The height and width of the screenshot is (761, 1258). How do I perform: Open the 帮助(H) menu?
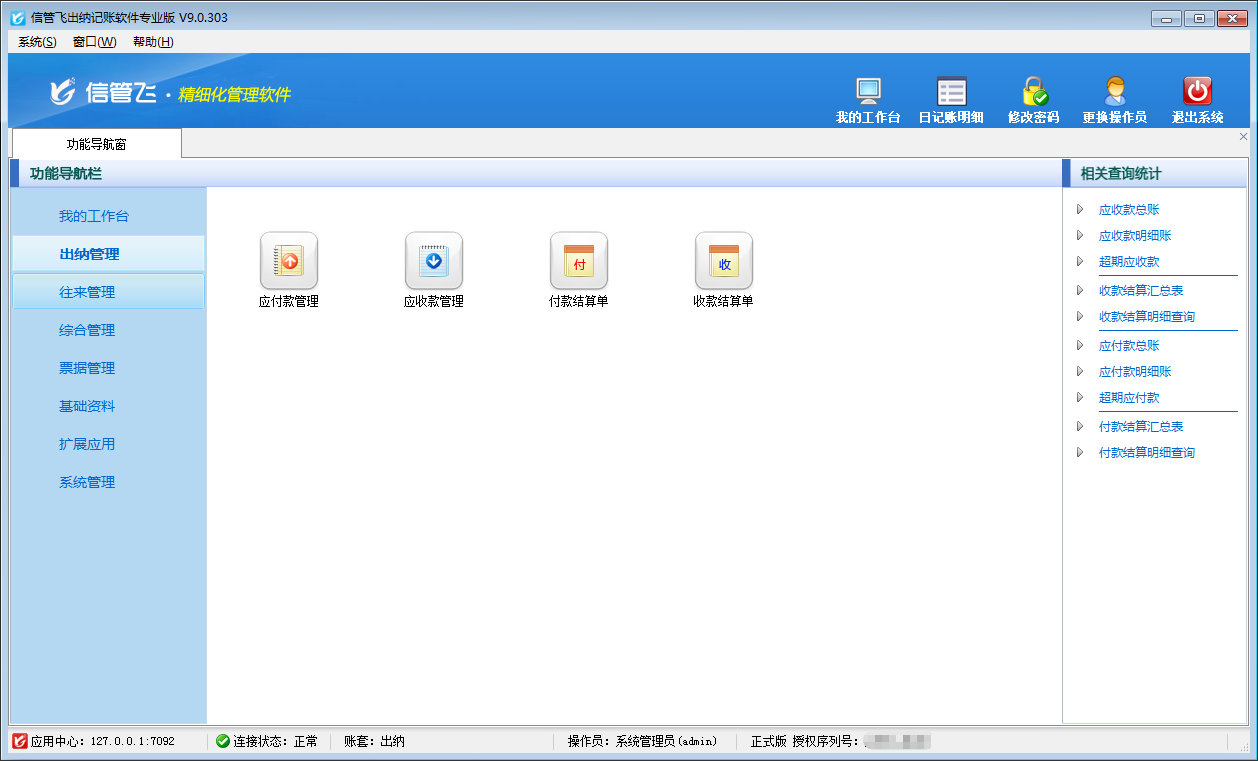coord(153,42)
